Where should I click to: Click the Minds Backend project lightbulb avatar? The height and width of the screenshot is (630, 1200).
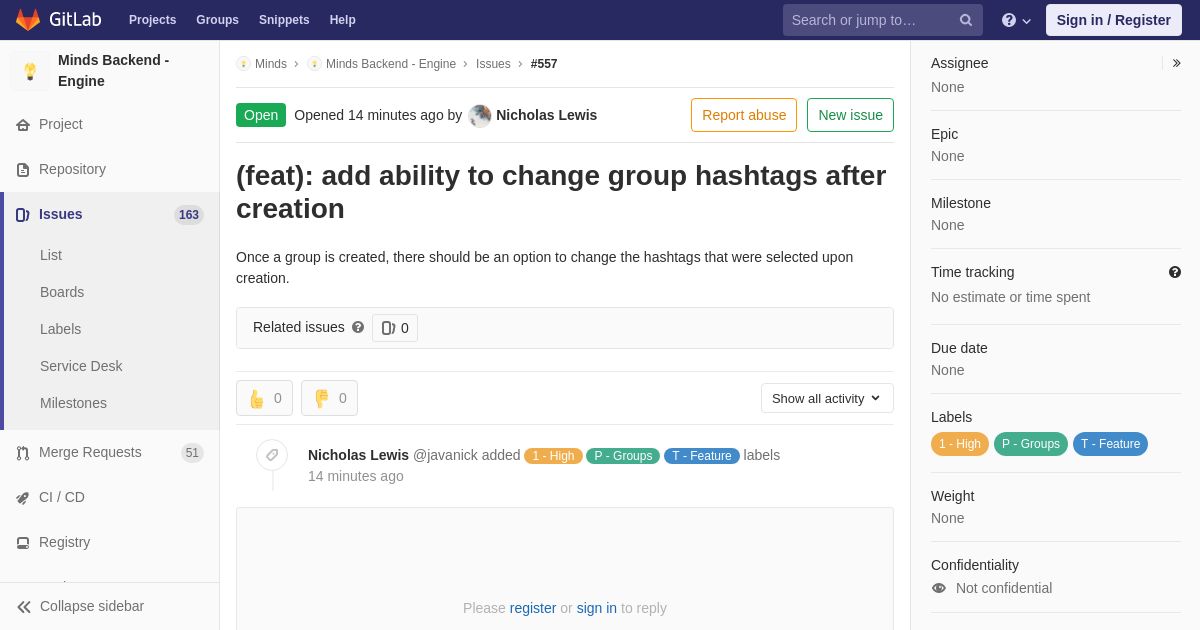(x=30, y=71)
